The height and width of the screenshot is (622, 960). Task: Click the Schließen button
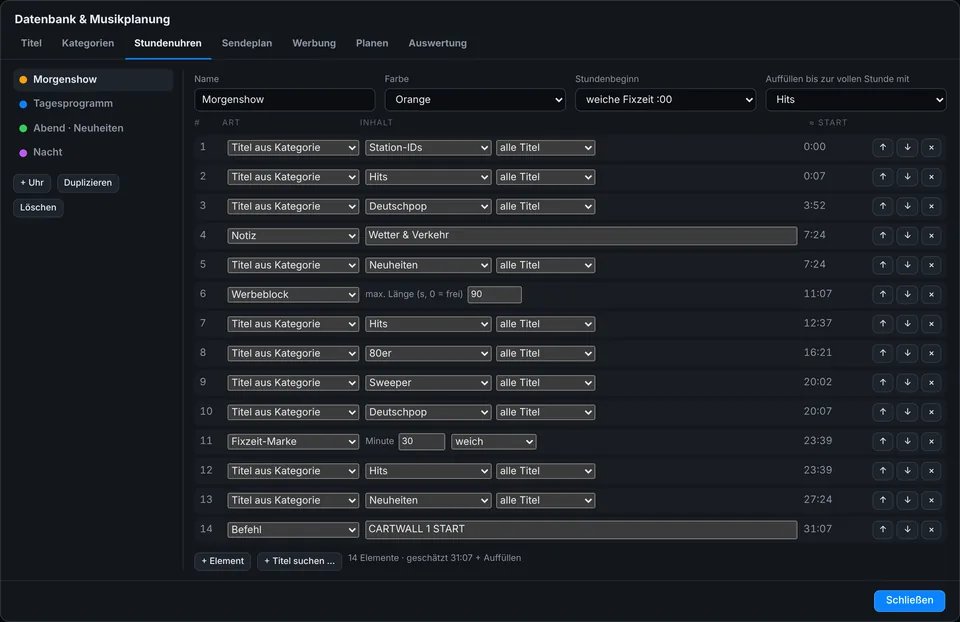pyautogui.click(x=909, y=600)
